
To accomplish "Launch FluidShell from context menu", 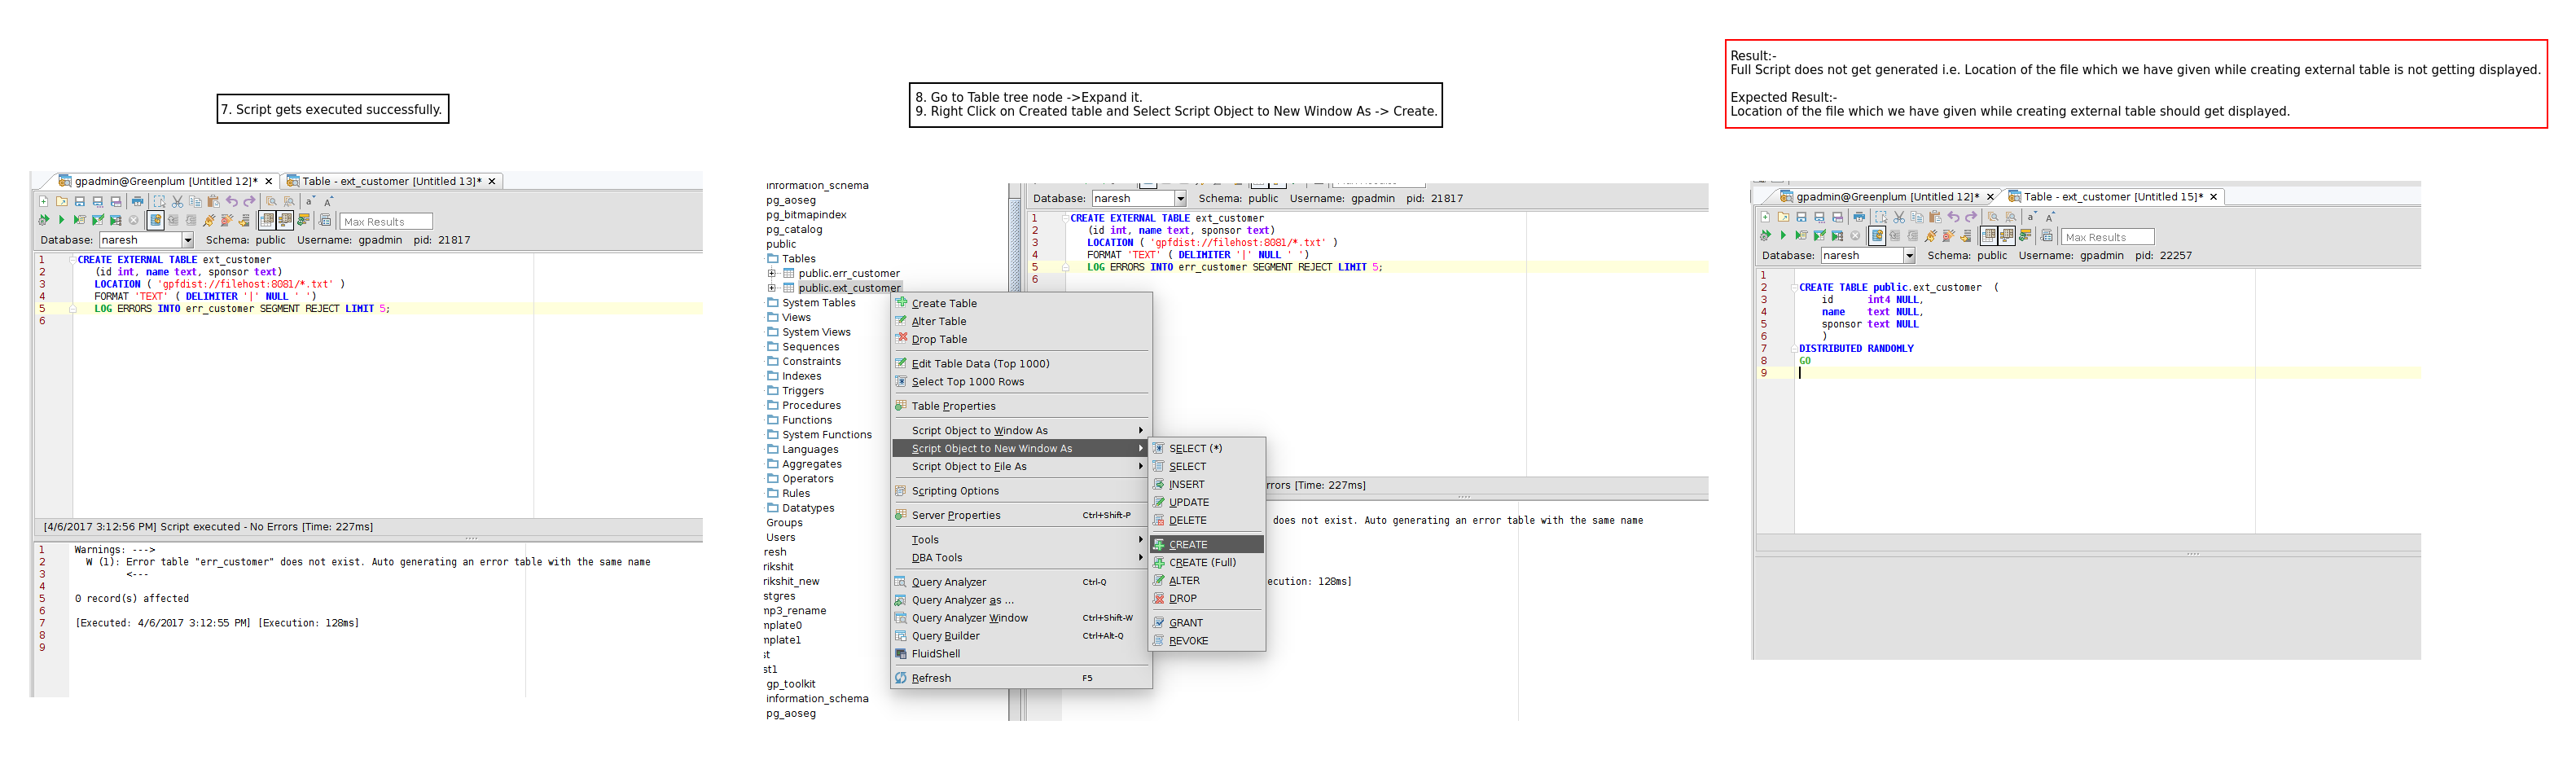I will pyautogui.click(x=1020, y=654).
